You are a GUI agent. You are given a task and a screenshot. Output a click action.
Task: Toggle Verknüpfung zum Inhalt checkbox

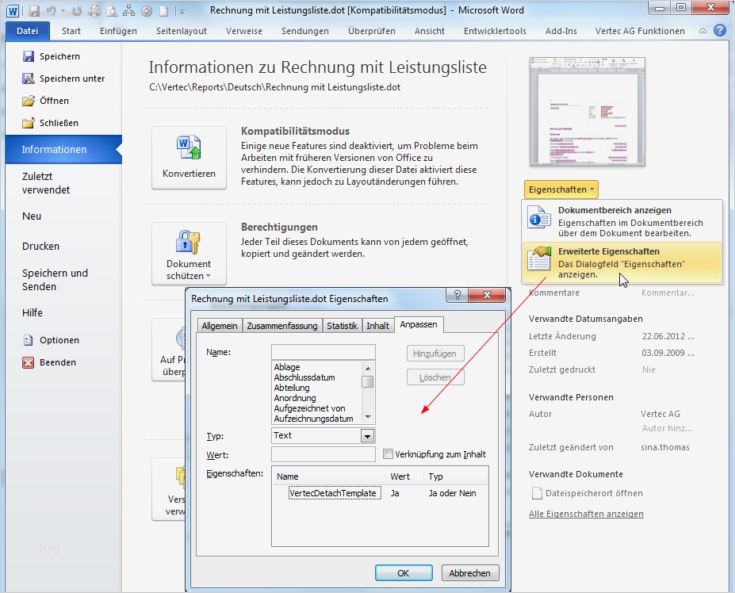[x=388, y=454]
